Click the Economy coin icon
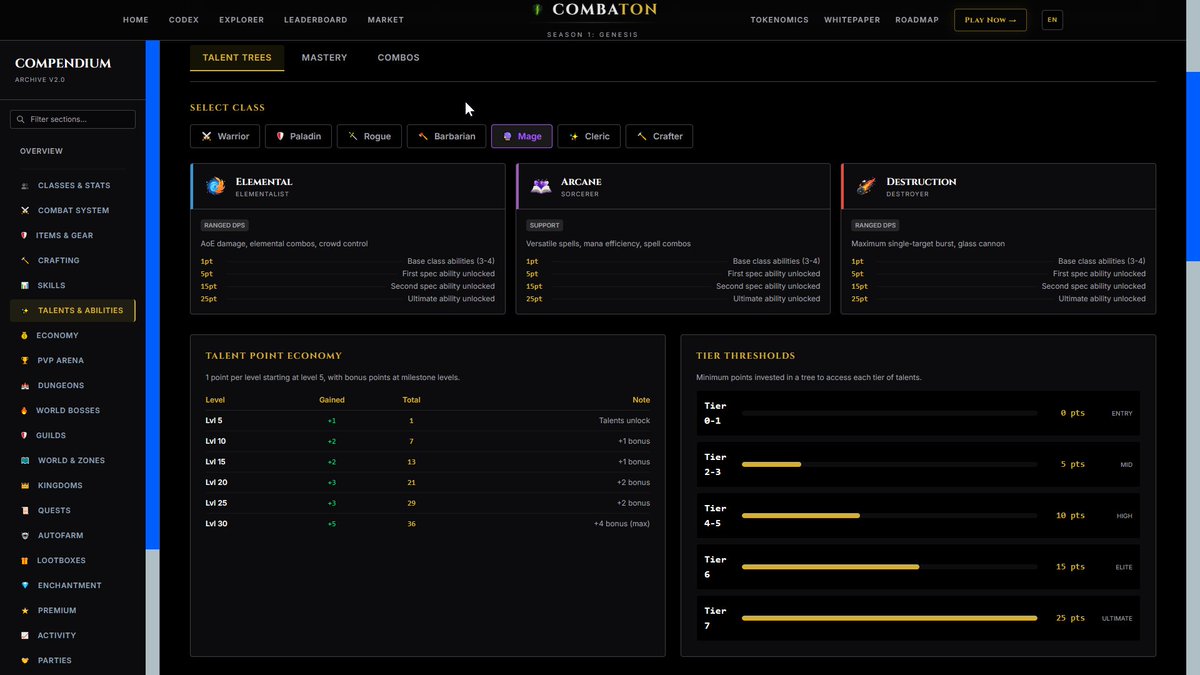This screenshot has height=675, width=1200. [25, 336]
